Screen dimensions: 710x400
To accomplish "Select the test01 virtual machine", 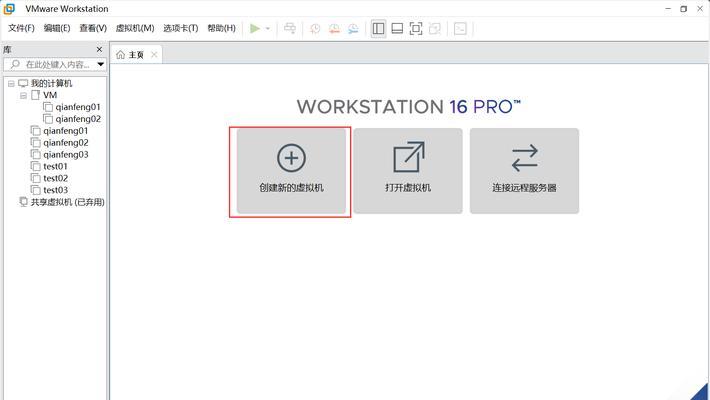I will pyautogui.click(x=55, y=166).
